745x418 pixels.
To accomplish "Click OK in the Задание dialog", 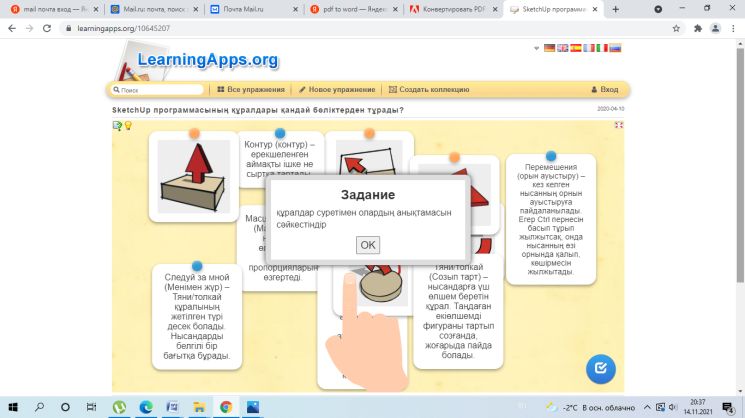I will pyautogui.click(x=368, y=245).
